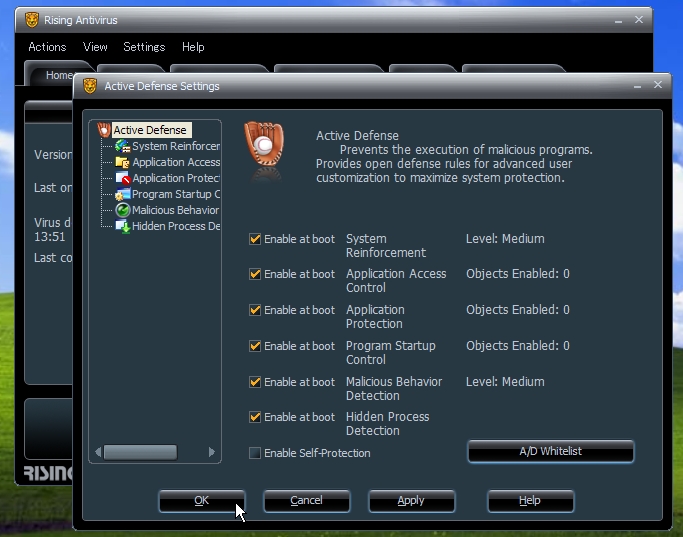Click Application Access Control 'Objects Enabled: 0'

tap(518, 274)
